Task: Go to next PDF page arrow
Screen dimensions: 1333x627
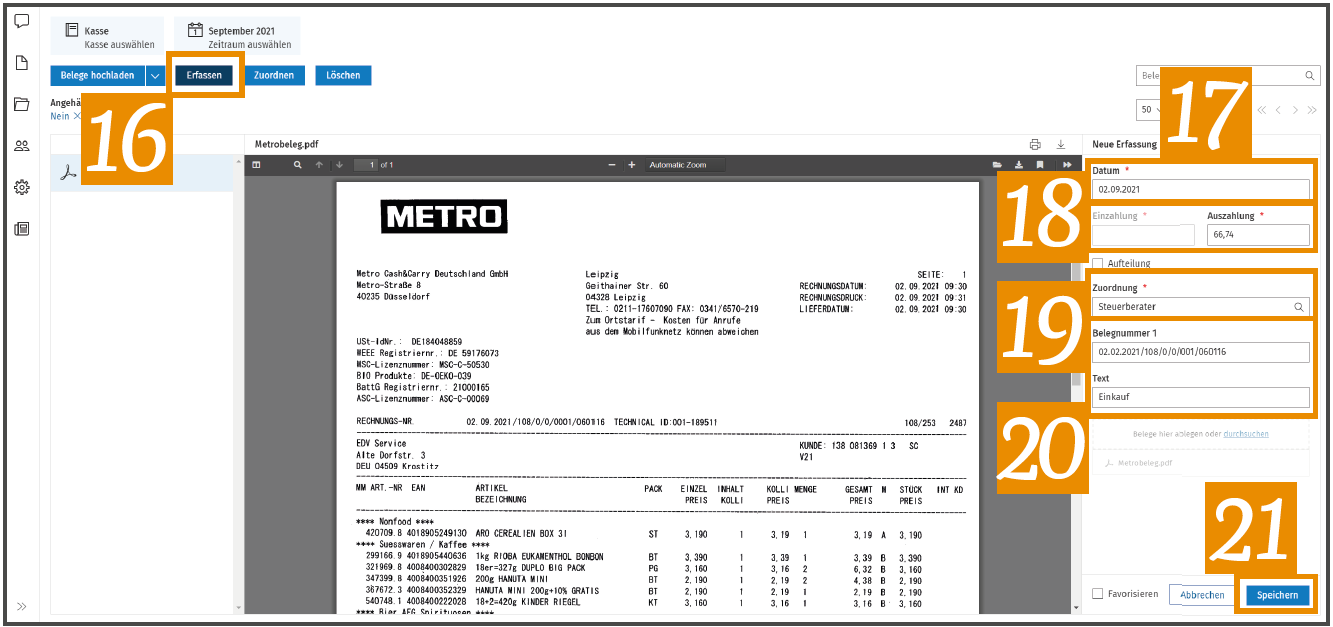Action: 339,165
